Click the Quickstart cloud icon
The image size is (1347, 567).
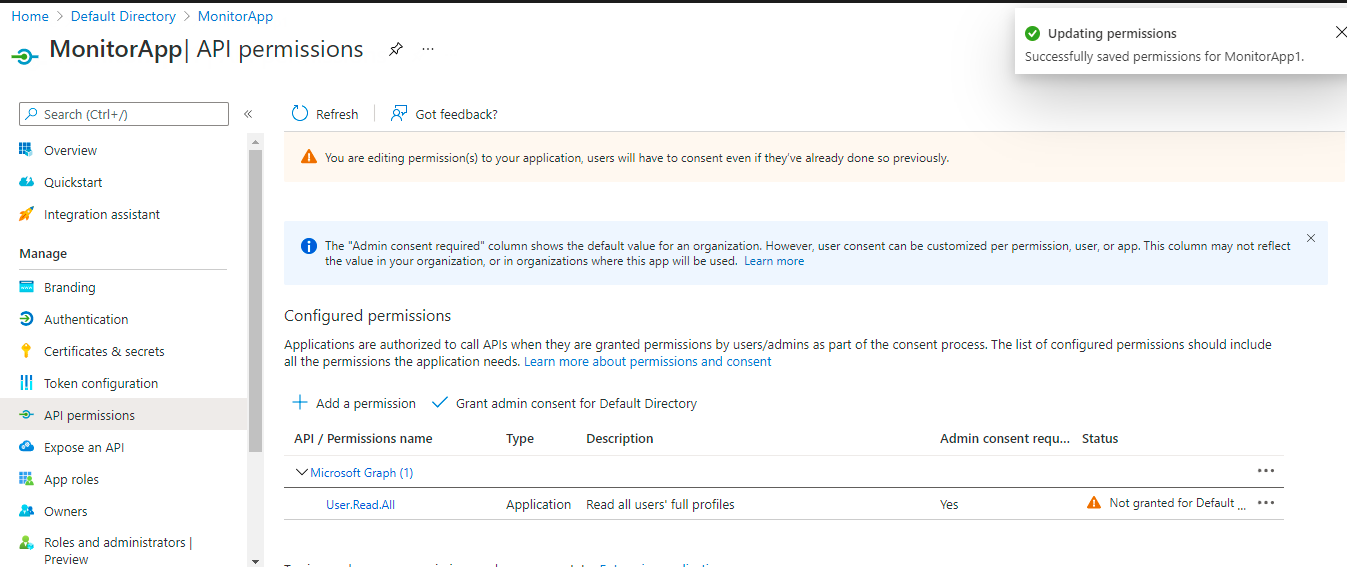coord(26,182)
